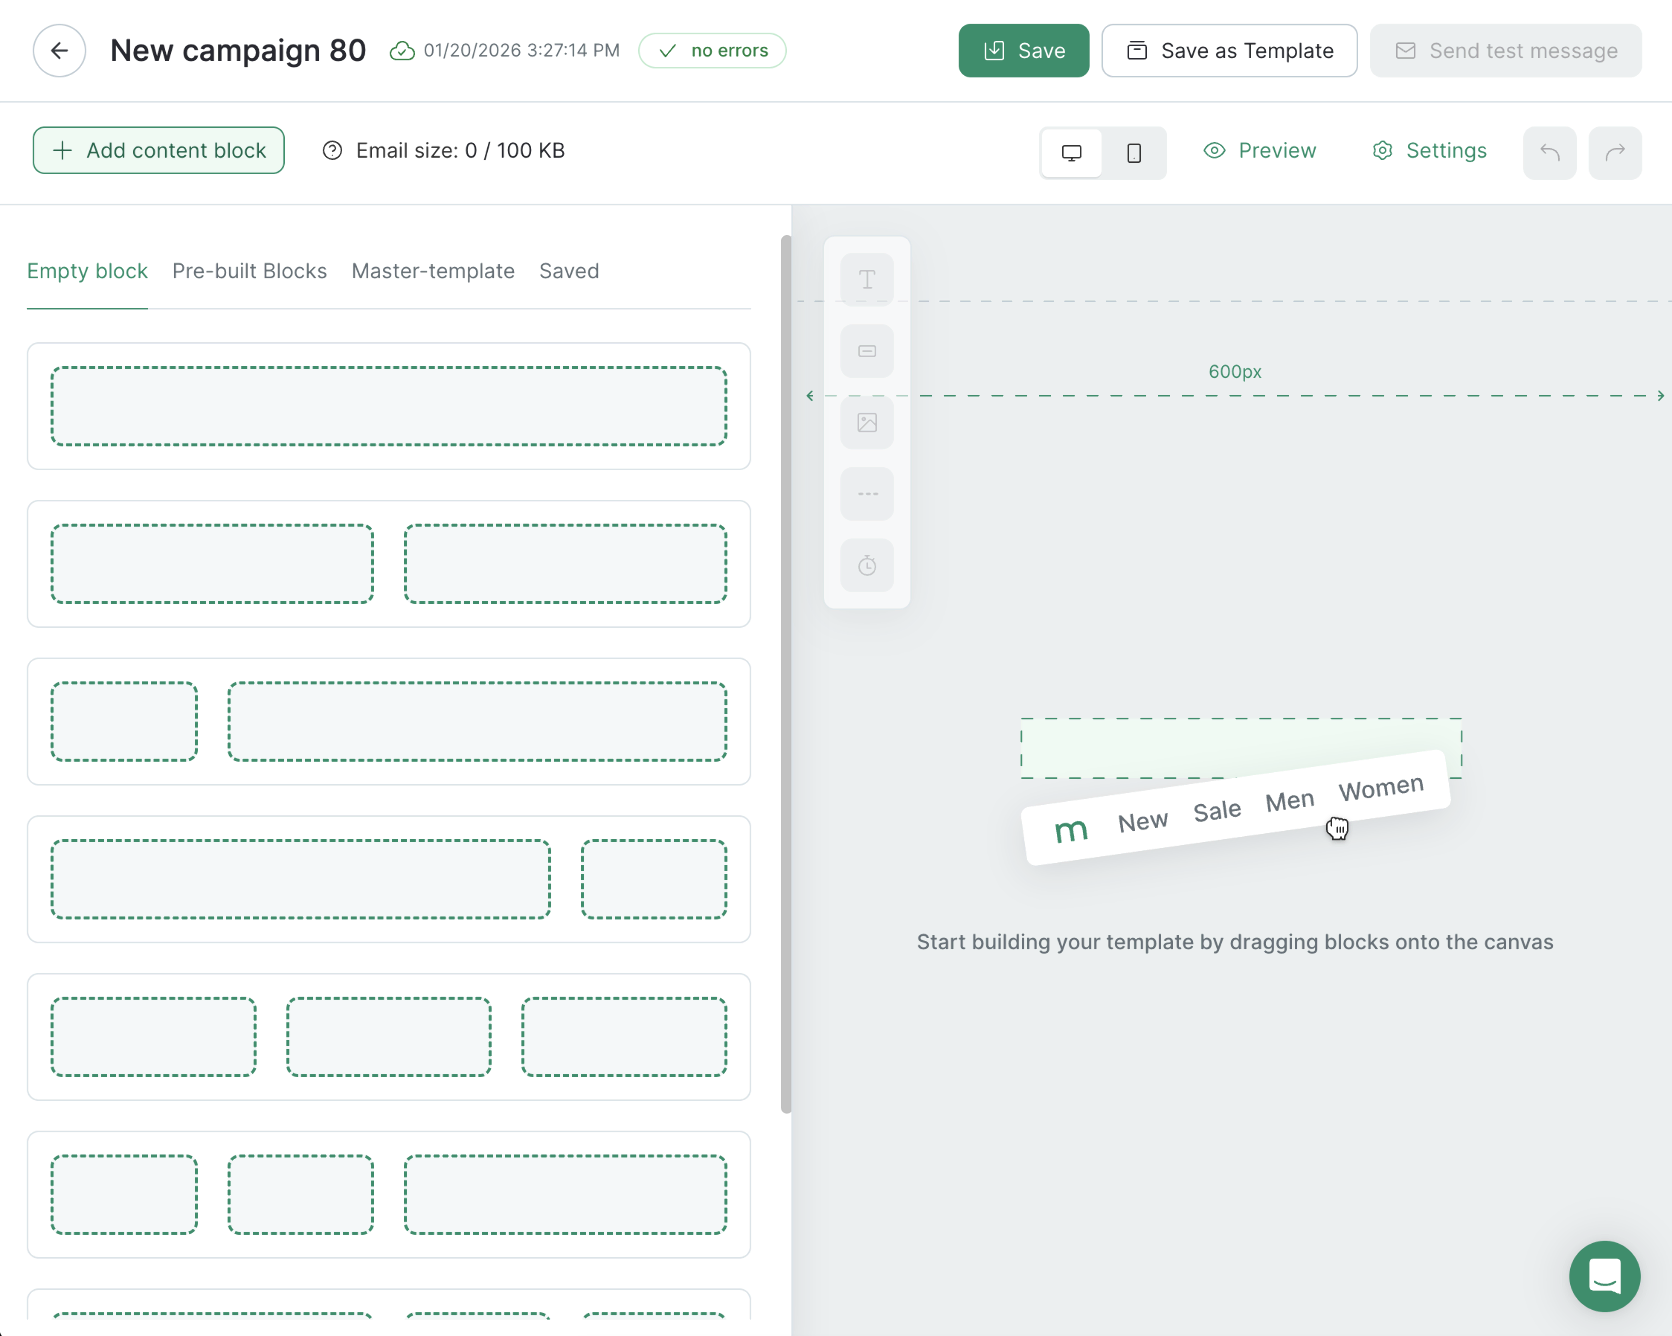Open the template Settings

click(x=1429, y=150)
